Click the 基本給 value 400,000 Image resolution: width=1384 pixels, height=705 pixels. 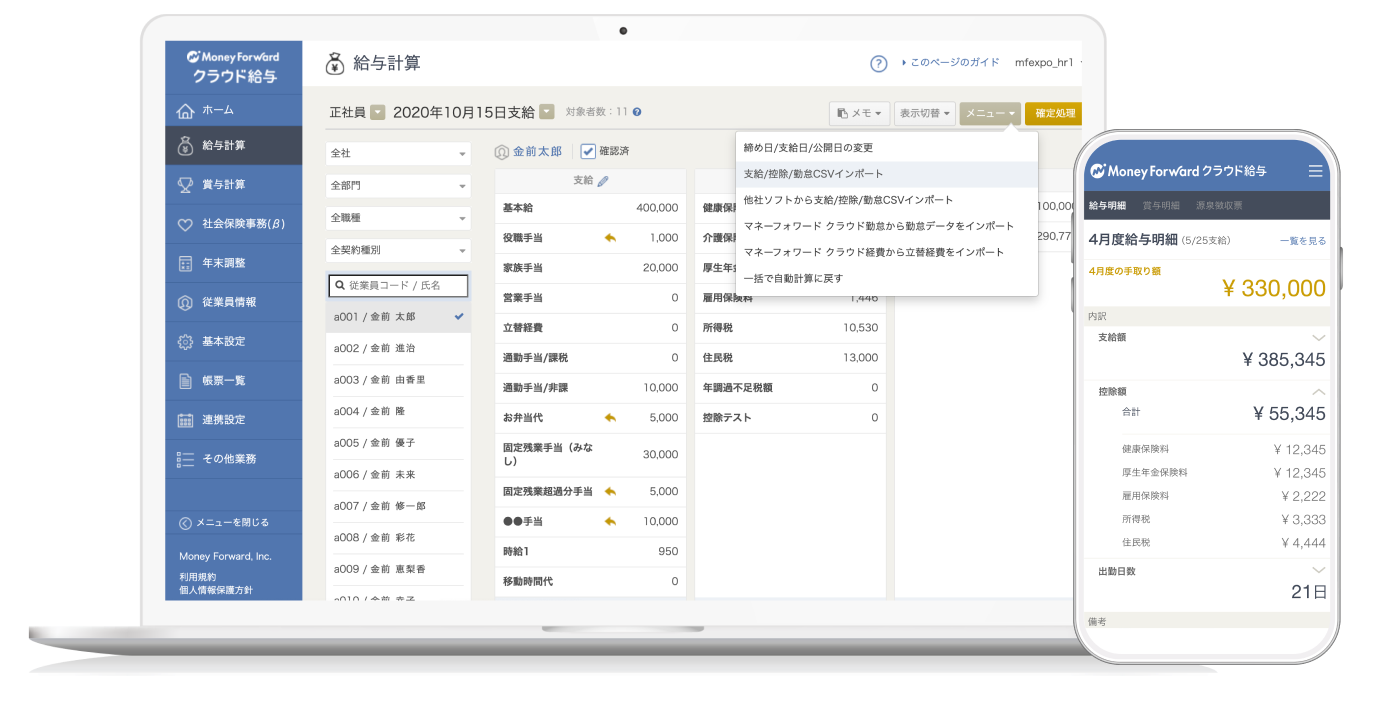[657, 208]
